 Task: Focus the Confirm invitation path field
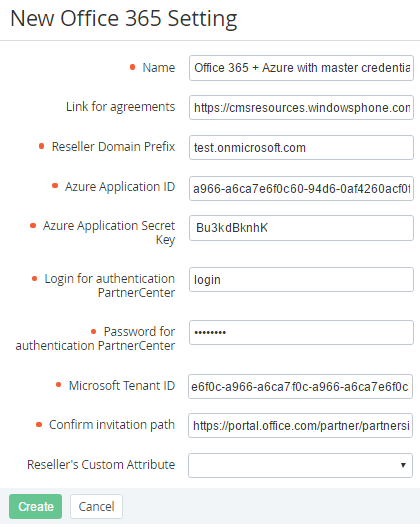click(x=300, y=425)
